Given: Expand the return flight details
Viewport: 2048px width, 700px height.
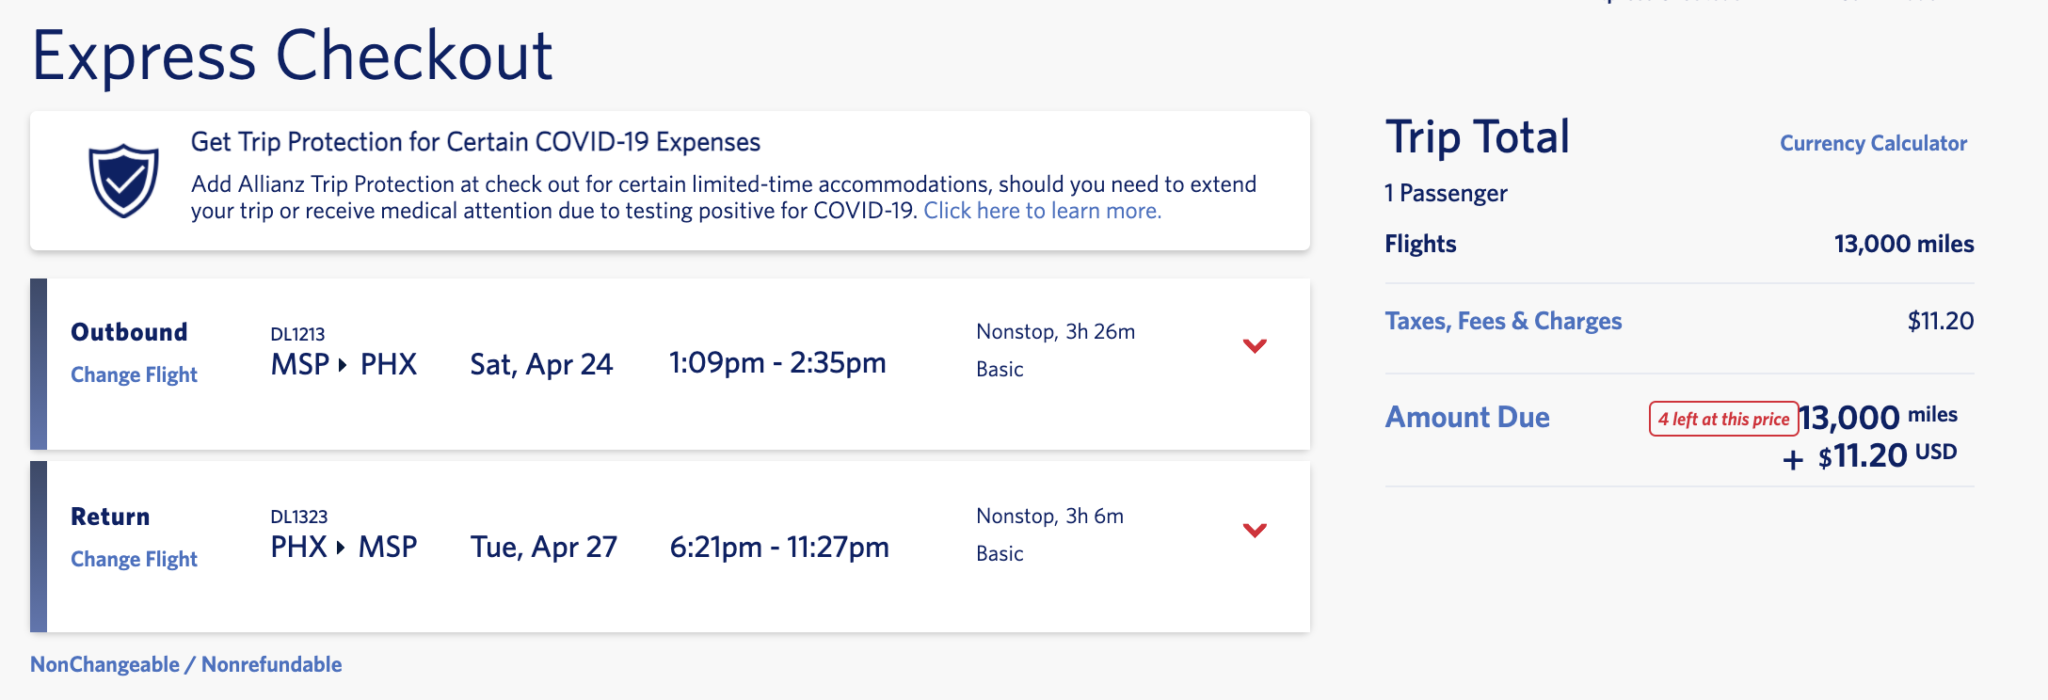Looking at the screenshot, I should click(1254, 530).
